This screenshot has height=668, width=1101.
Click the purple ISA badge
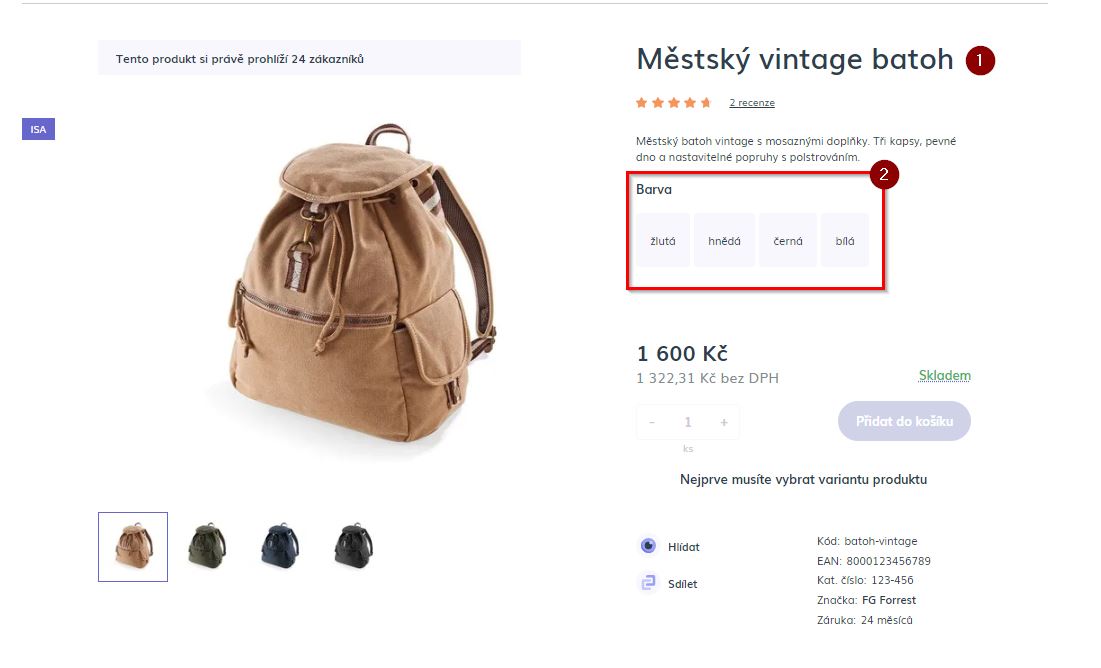point(37,128)
